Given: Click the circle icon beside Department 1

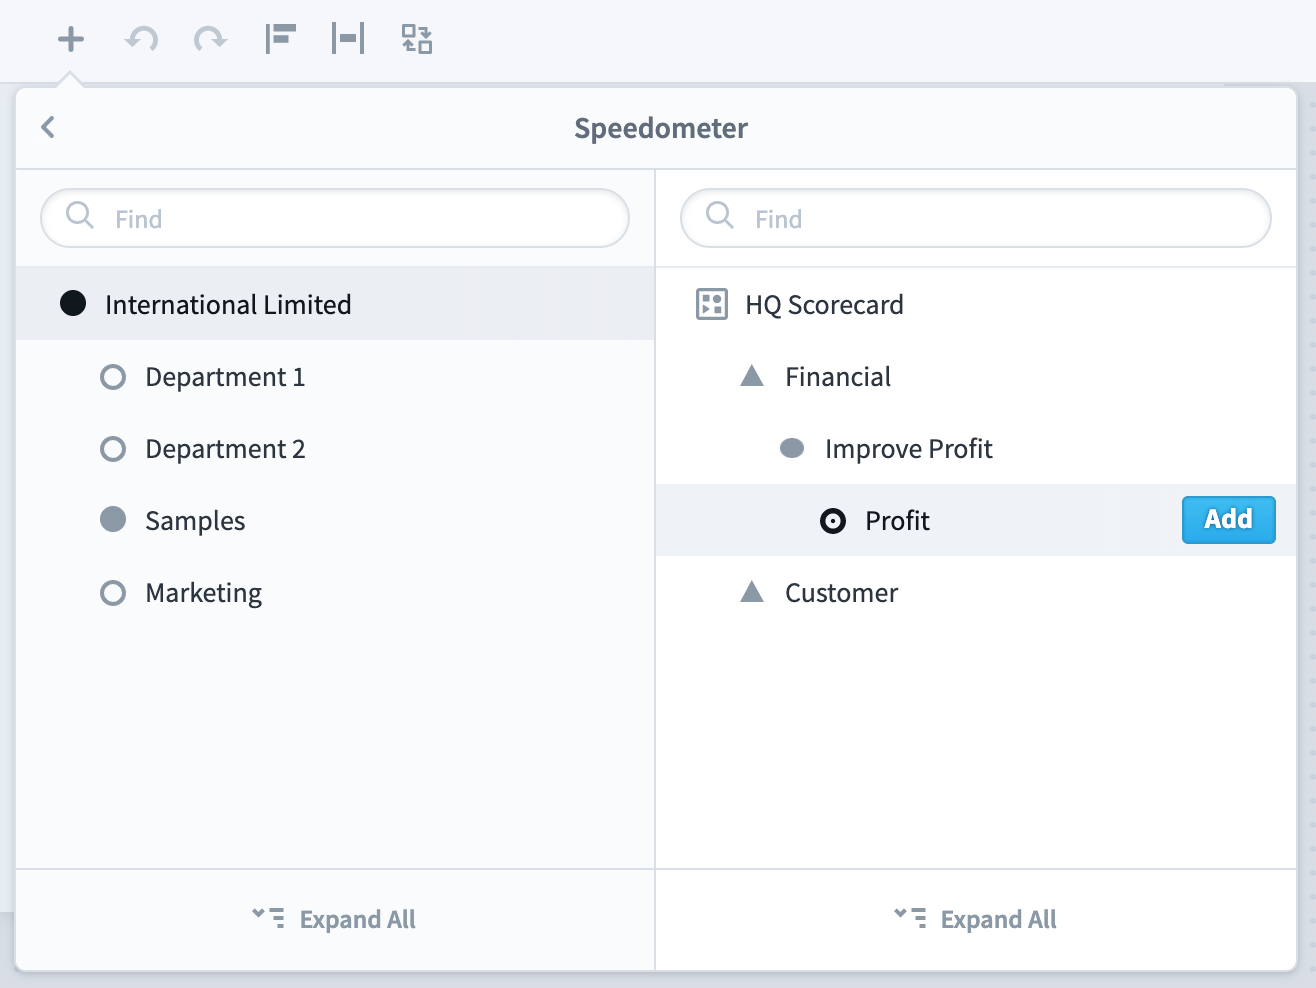Looking at the screenshot, I should click(113, 377).
